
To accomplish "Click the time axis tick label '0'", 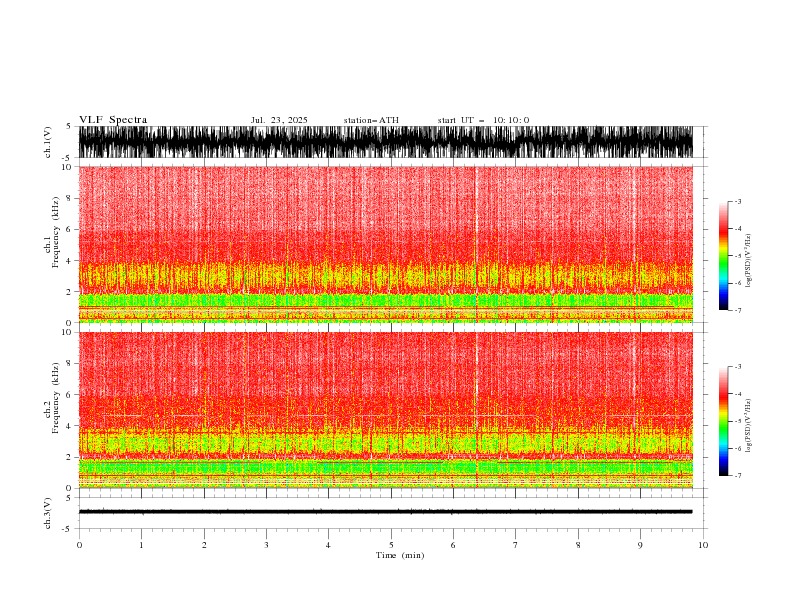I will [x=79, y=545].
